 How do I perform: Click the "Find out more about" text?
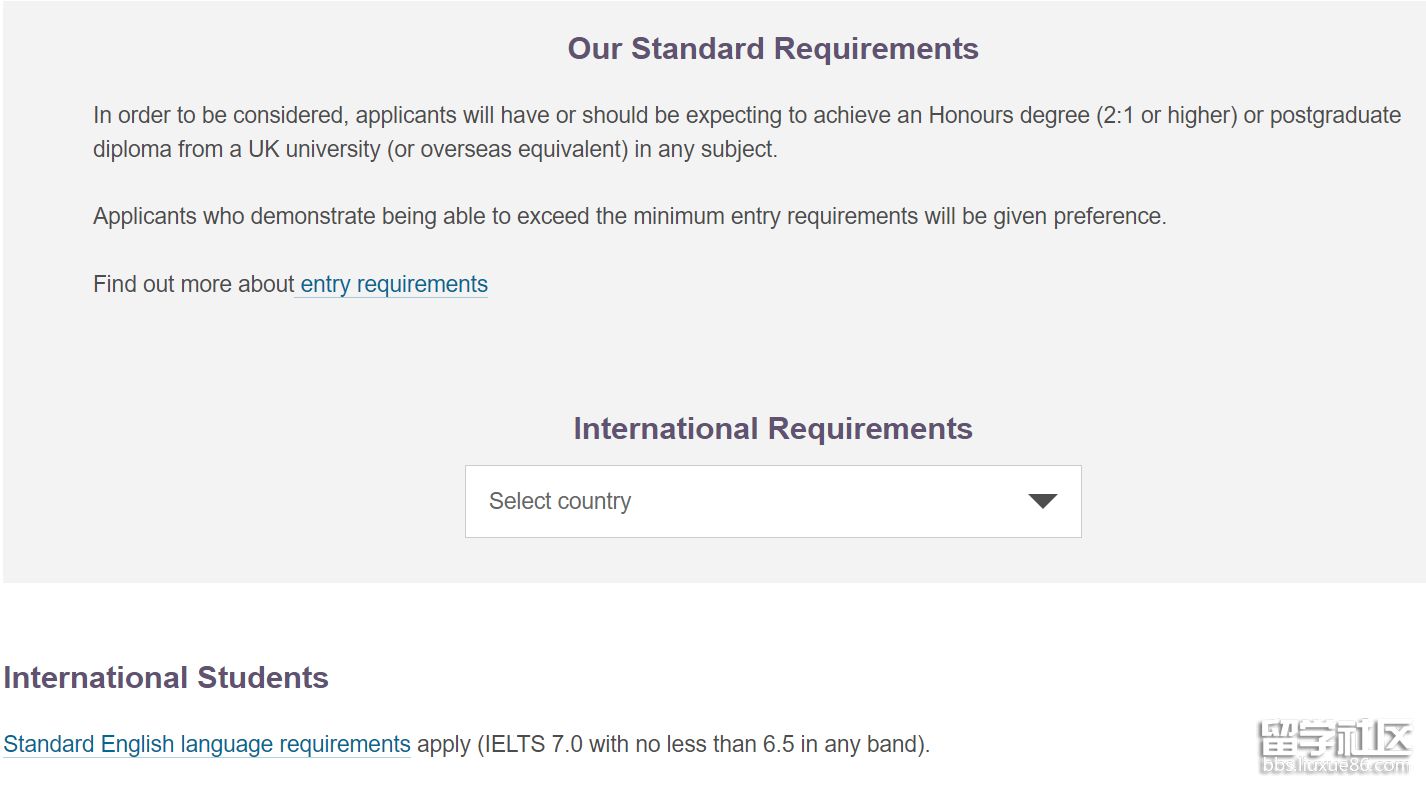coord(193,284)
